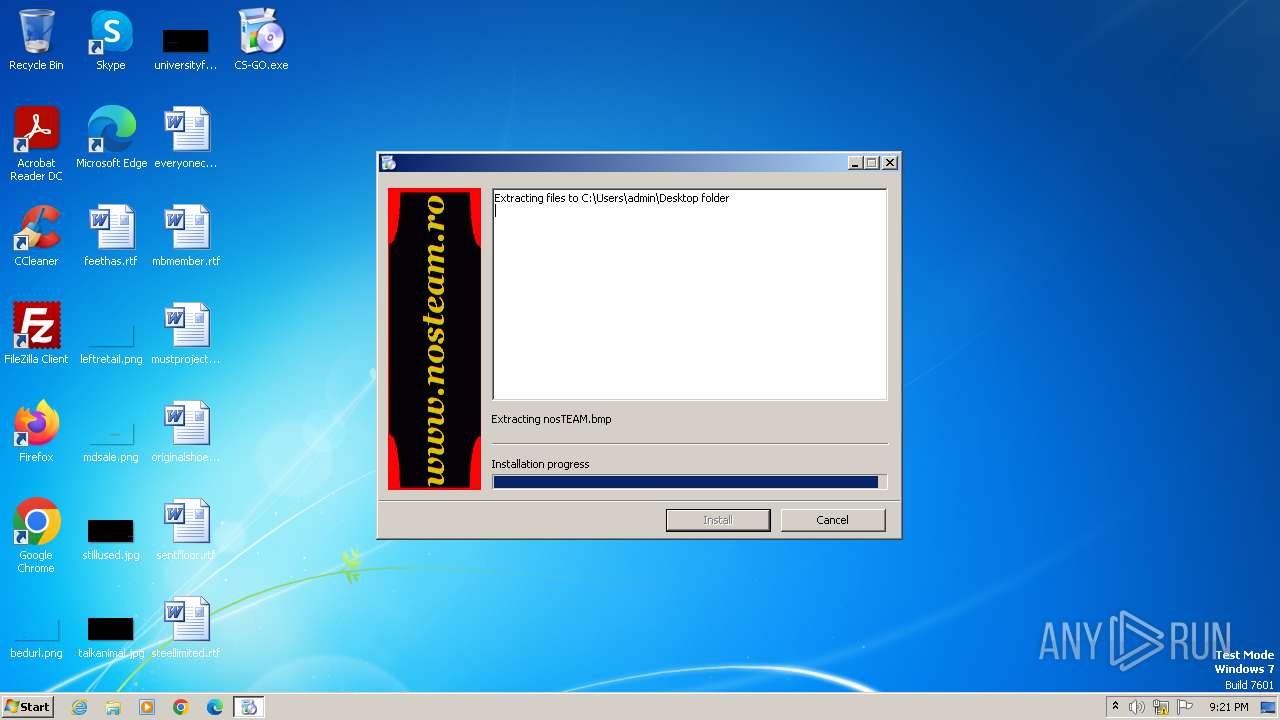The height and width of the screenshot is (720, 1280).
Task: Click the Show desktop strip
Action: [x=1269, y=707]
